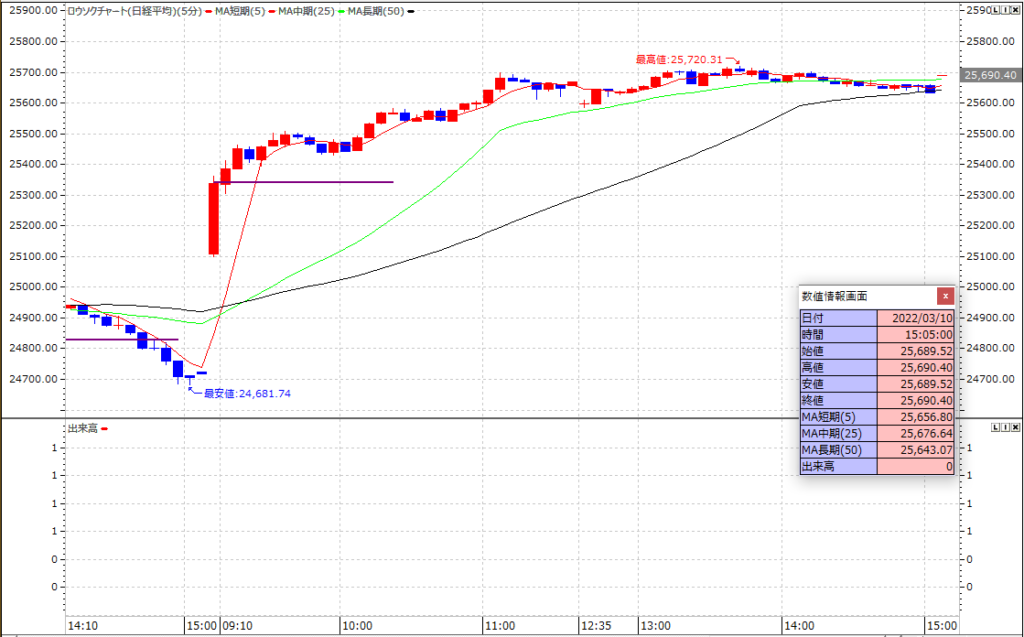The image size is (1024, 637).
Task: Click the 10:00 label on the time axis
Action: coord(357,626)
